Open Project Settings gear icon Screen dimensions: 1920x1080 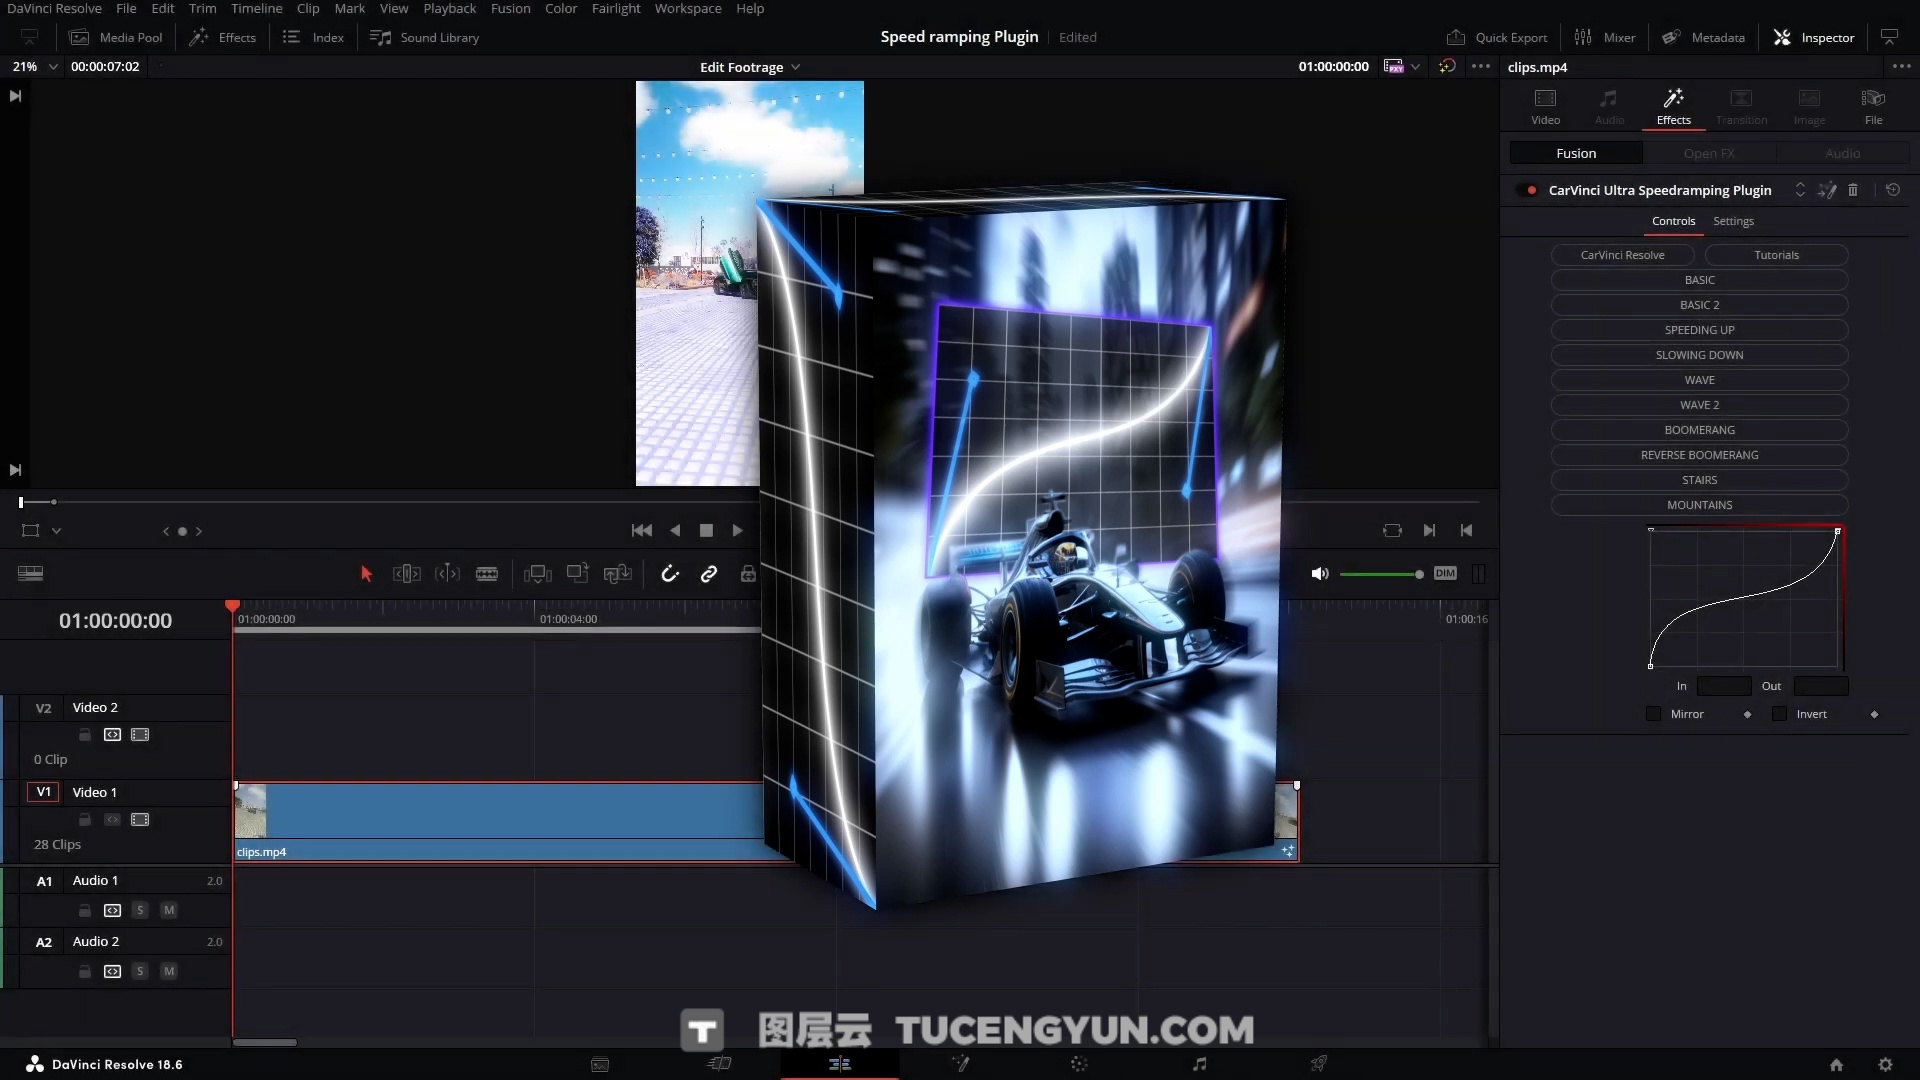1885,1065
